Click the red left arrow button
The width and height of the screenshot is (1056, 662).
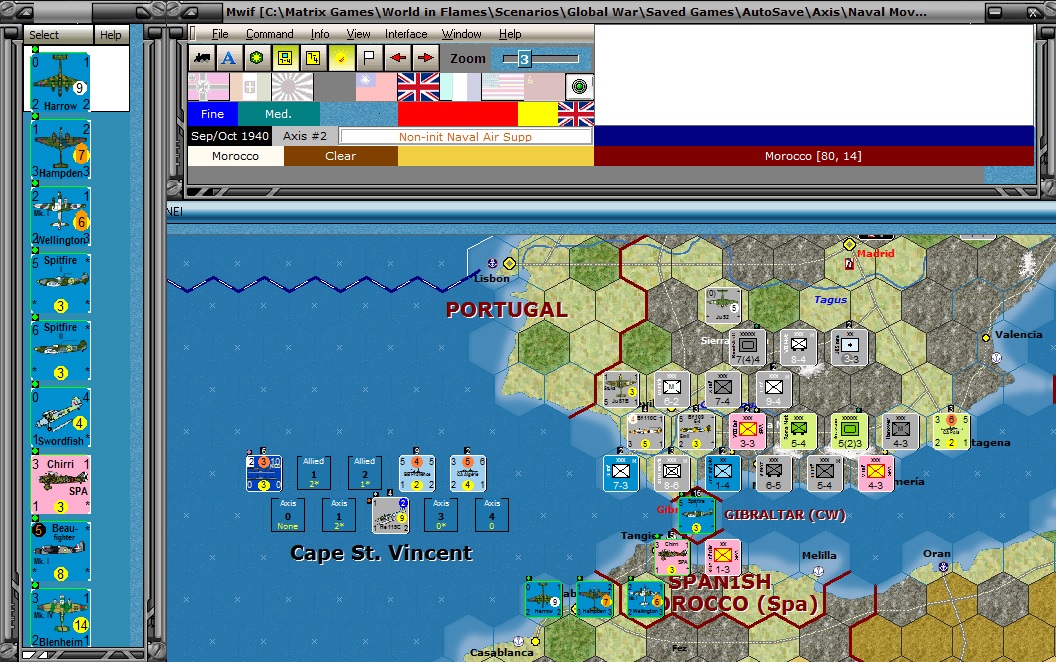pos(397,58)
